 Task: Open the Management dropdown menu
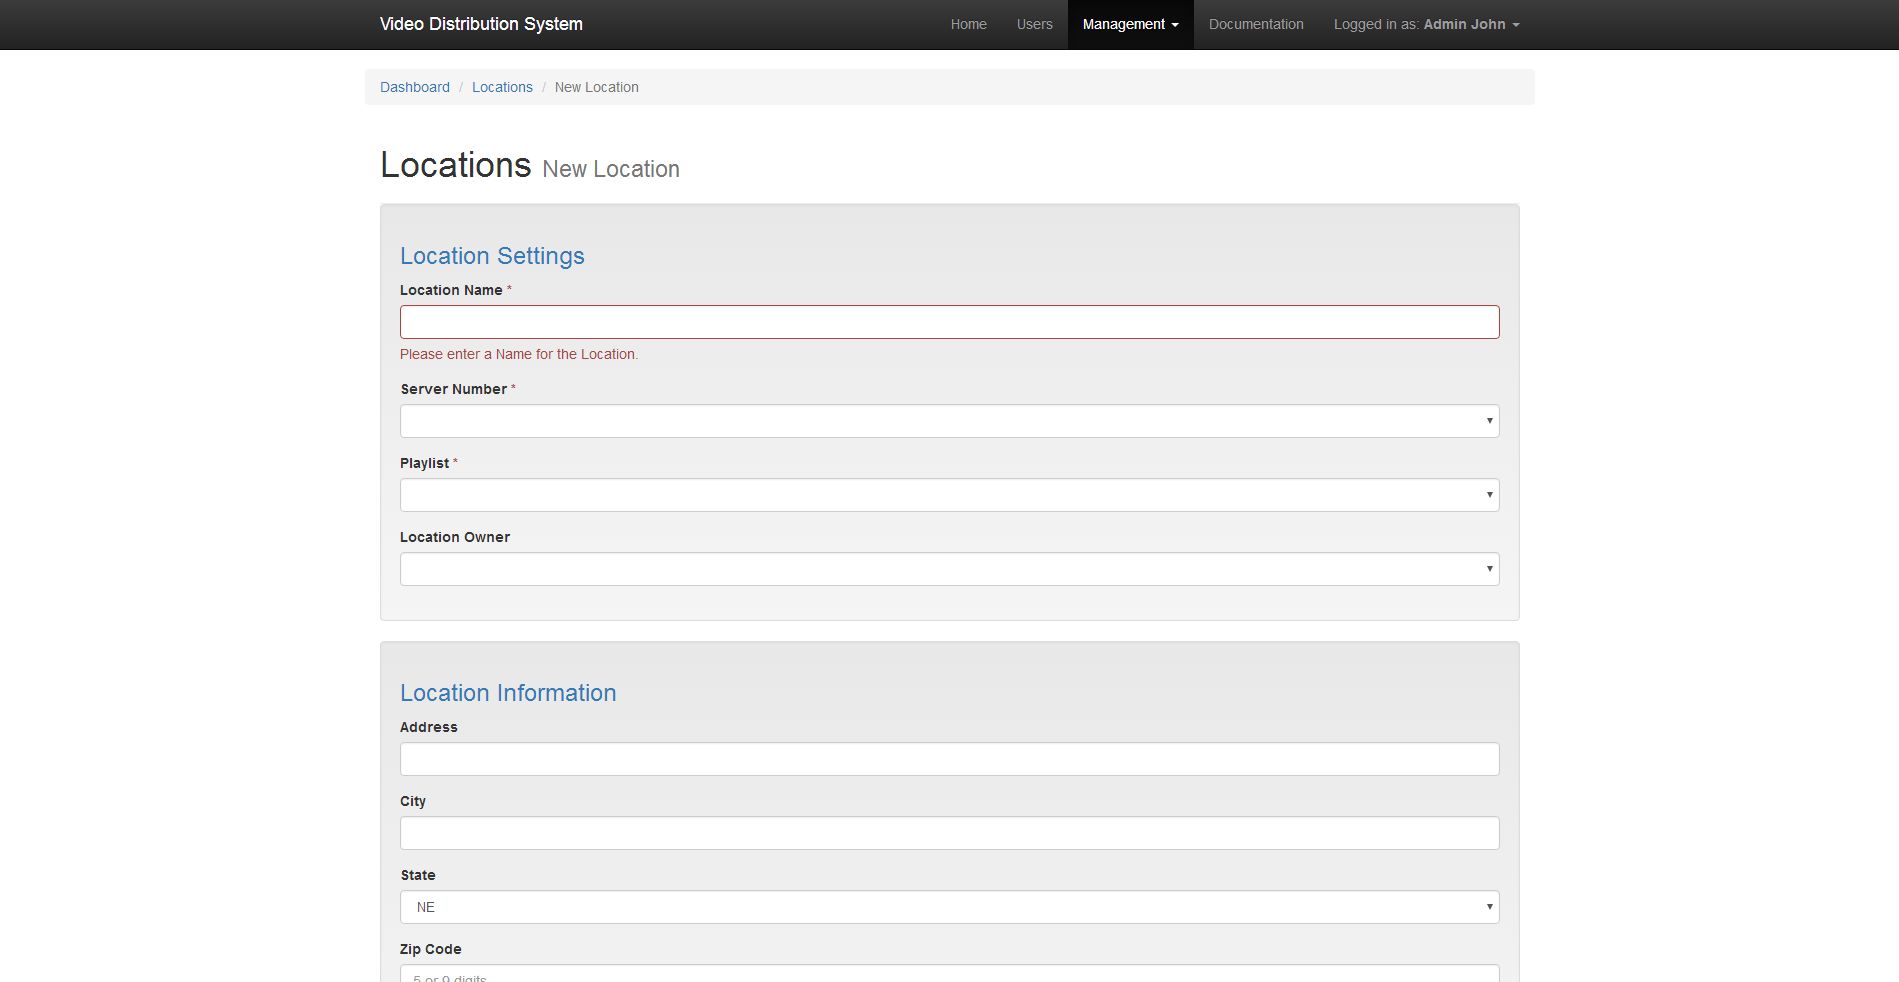(x=1129, y=24)
